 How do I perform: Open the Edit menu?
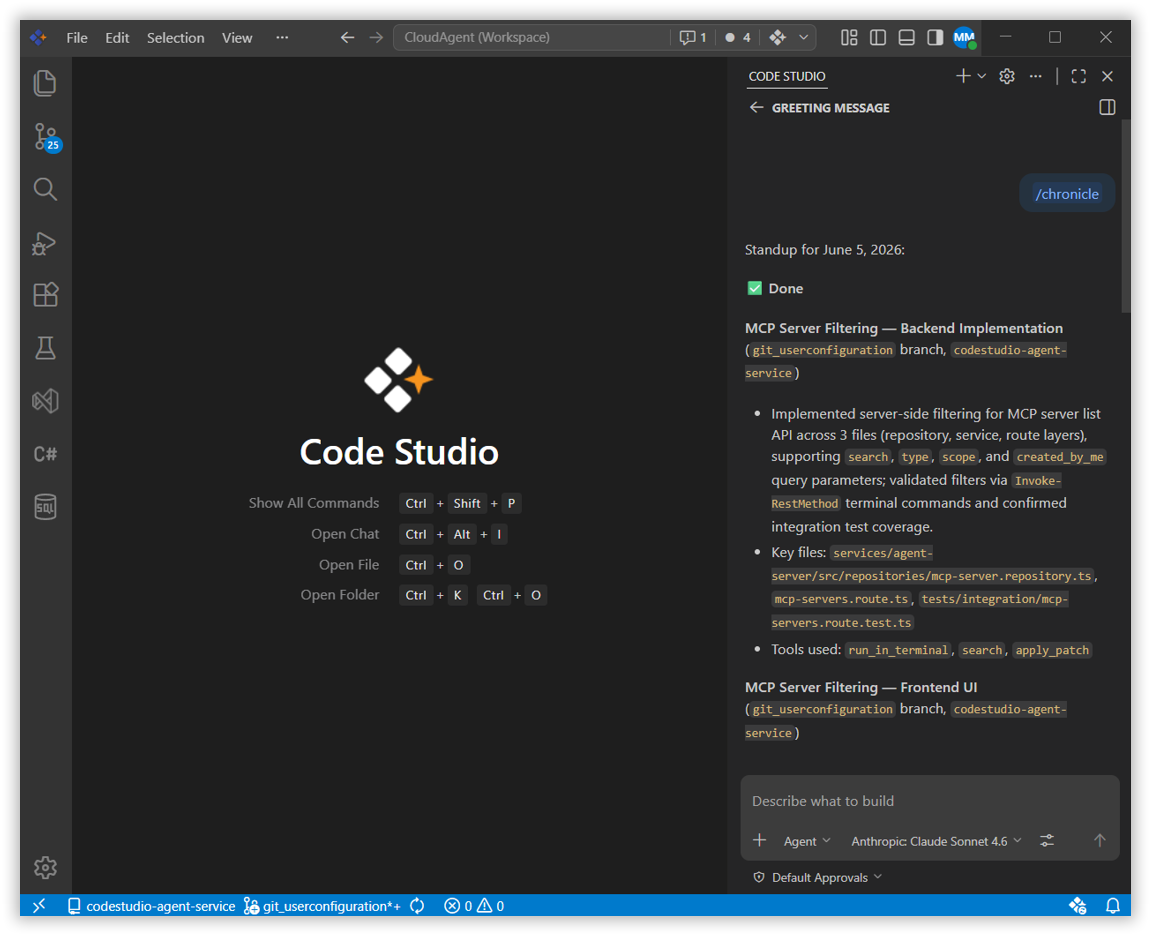(x=117, y=37)
